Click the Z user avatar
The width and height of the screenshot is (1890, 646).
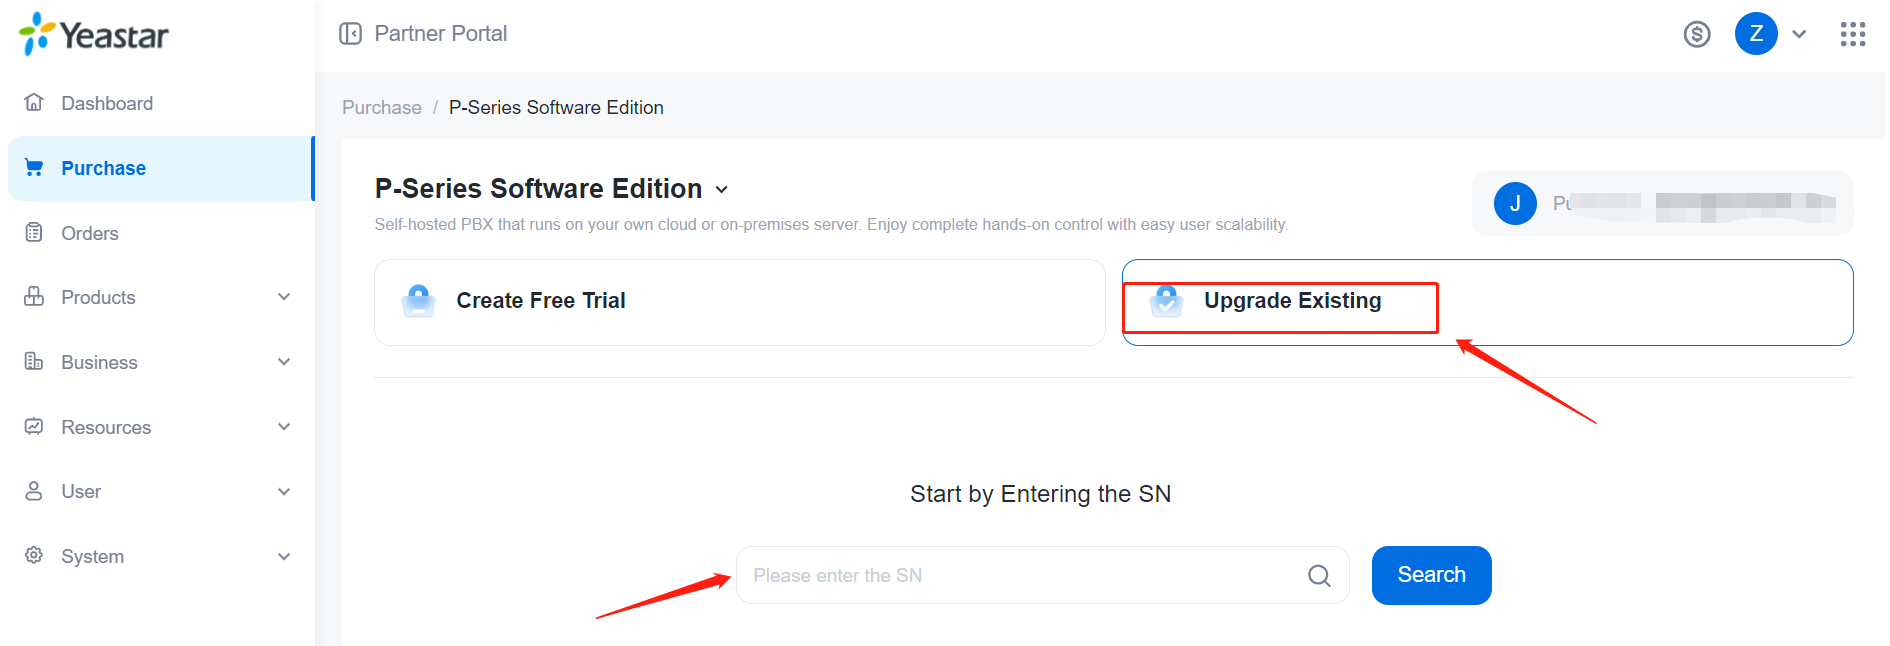tap(1756, 34)
